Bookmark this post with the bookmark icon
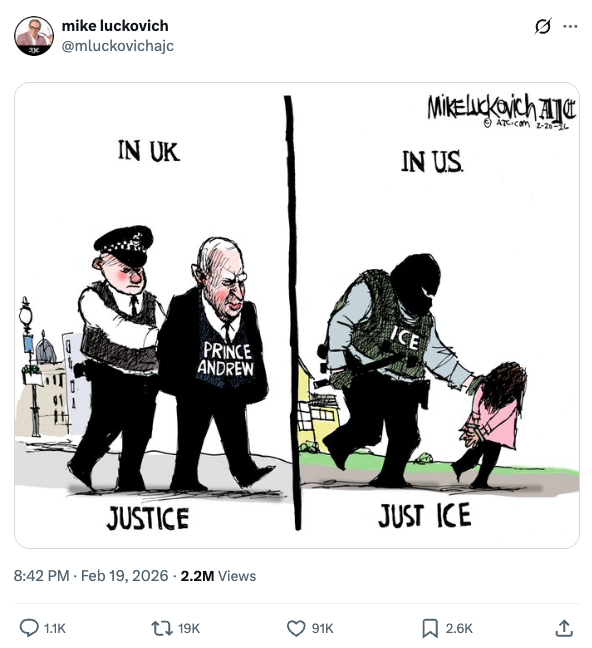Image resolution: width=592 pixels, height=648 pixels. 430,628
